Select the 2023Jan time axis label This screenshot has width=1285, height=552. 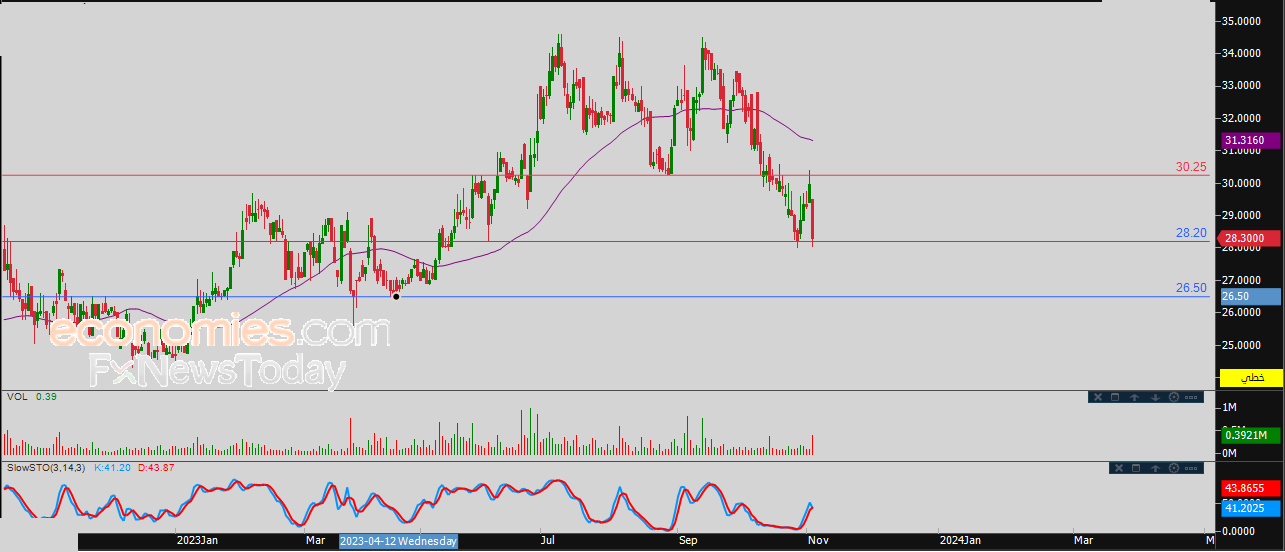[196, 540]
